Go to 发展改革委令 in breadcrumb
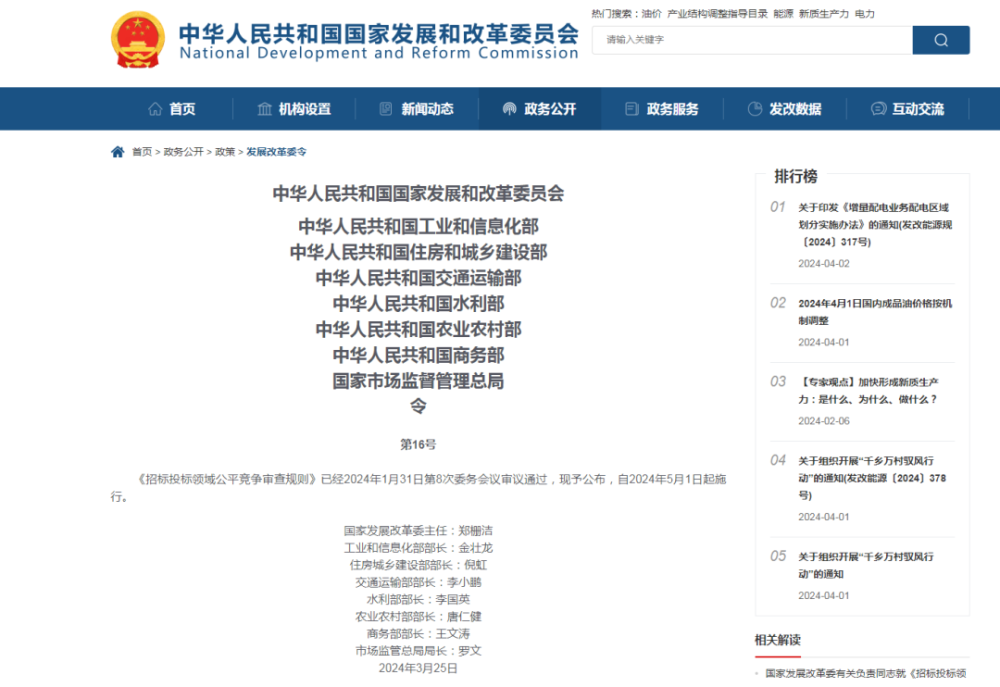 coord(276,152)
